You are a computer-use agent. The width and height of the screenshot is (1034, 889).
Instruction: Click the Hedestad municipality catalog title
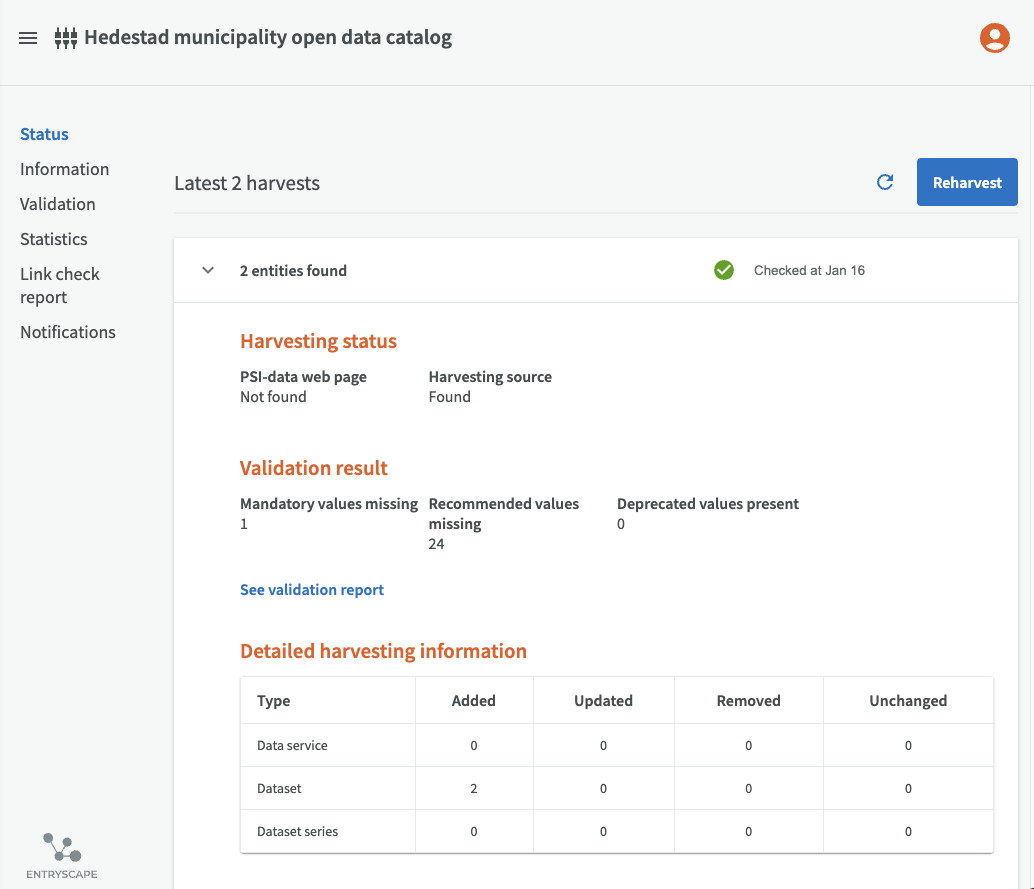pyautogui.click(x=268, y=38)
